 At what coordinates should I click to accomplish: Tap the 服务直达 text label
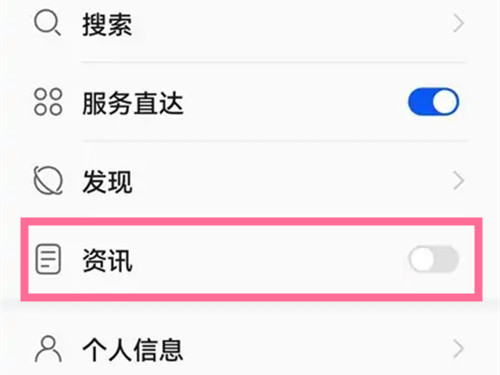point(133,103)
